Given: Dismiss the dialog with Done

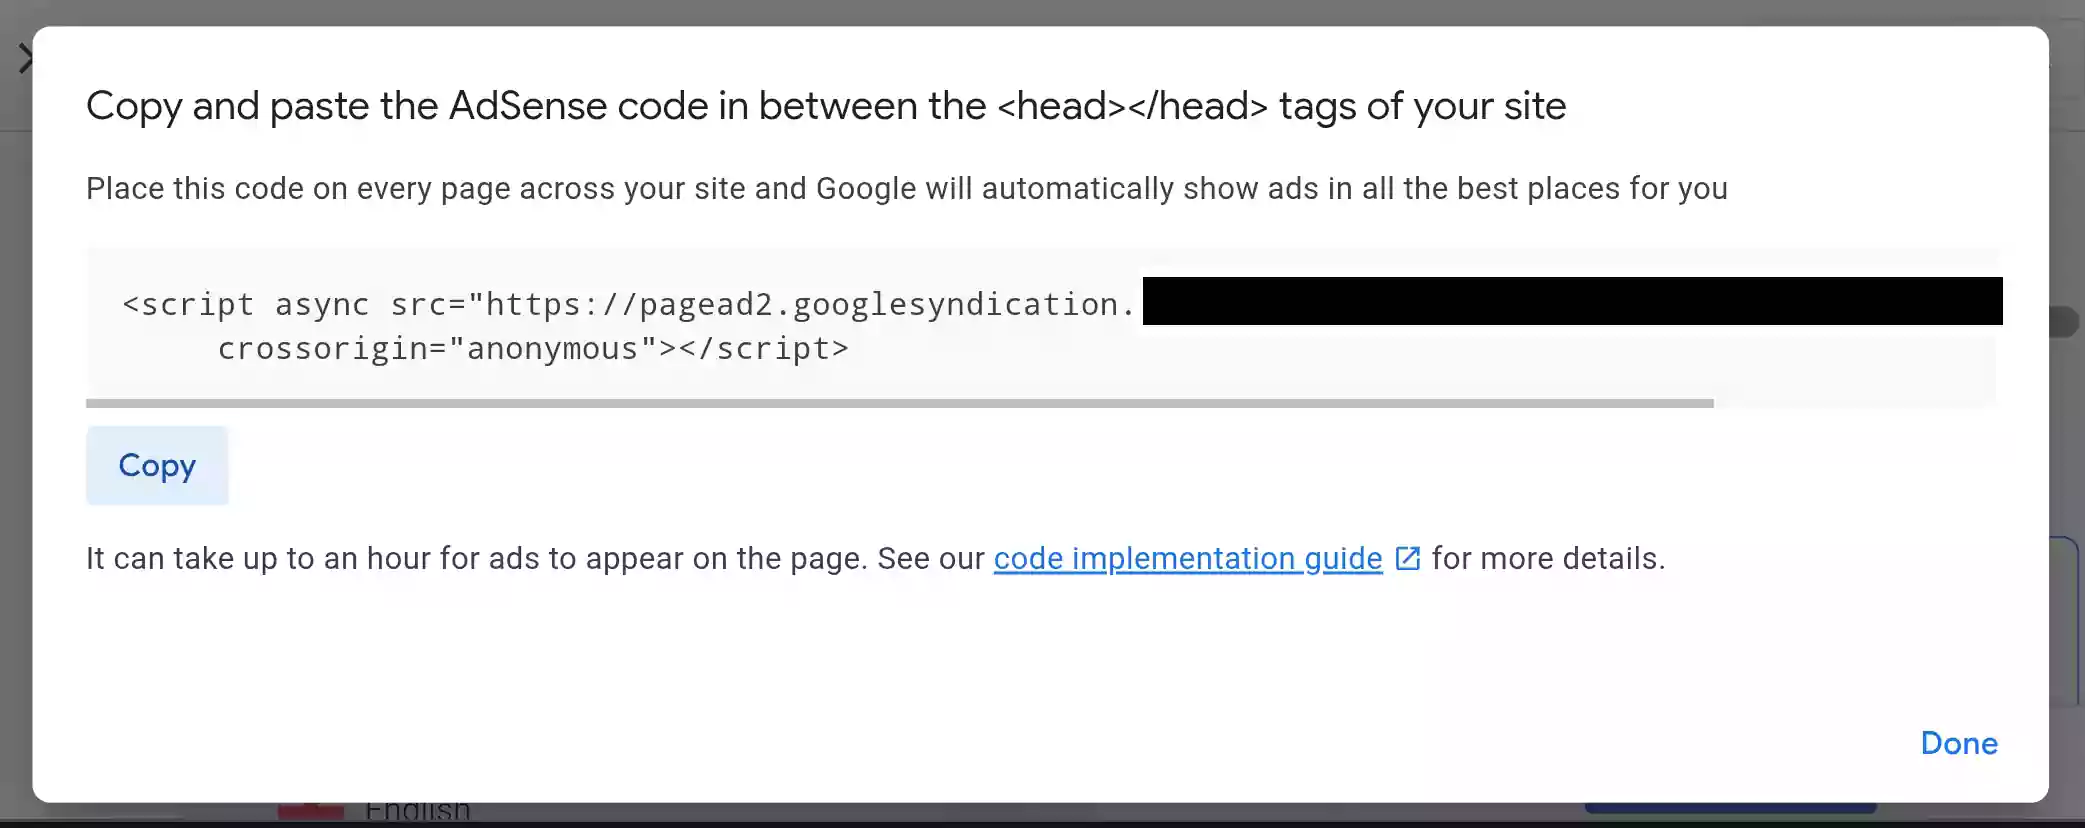Looking at the screenshot, I should 1959,743.
